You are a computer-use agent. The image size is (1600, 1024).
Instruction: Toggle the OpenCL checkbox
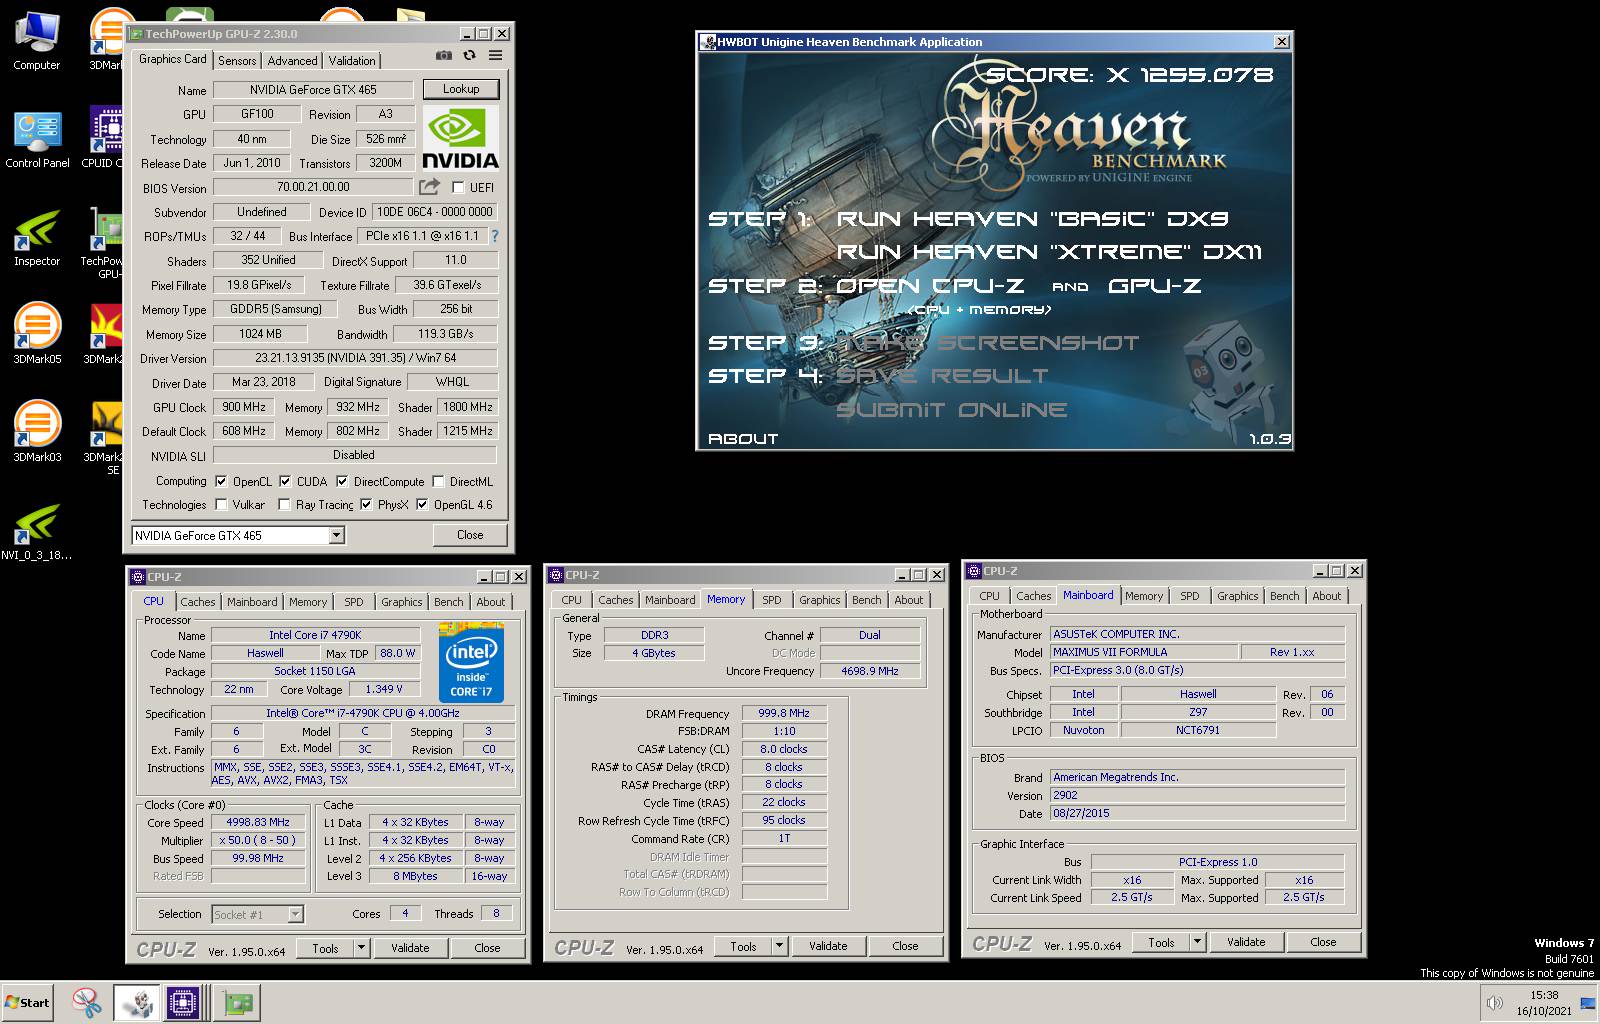coord(221,481)
